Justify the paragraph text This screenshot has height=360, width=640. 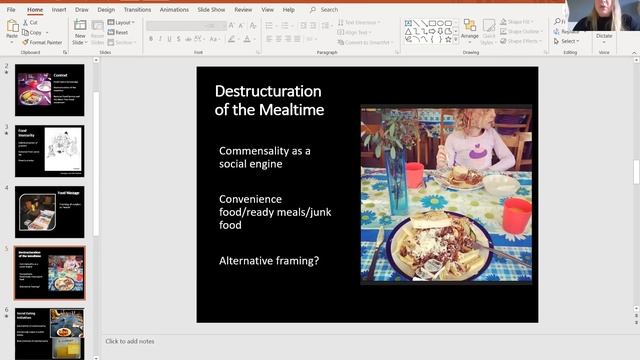297,39
